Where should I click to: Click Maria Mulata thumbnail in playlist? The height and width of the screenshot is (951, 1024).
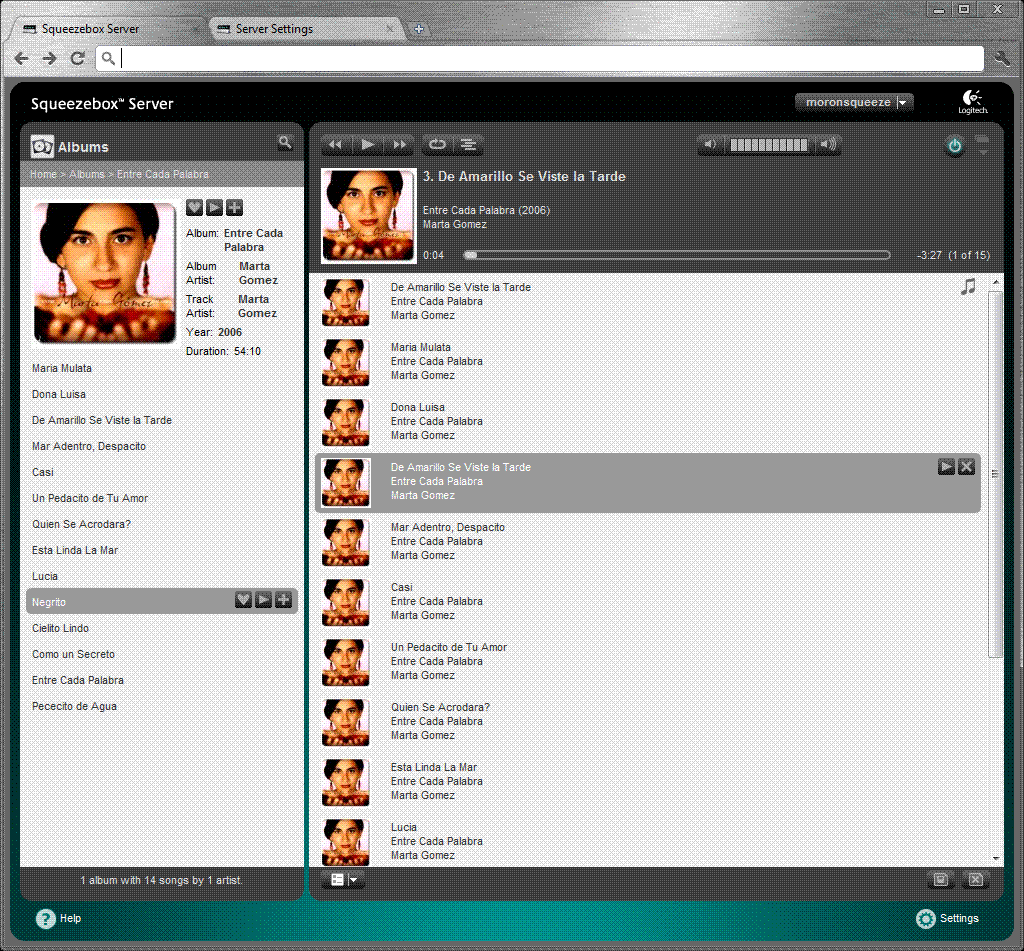[x=345, y=363]
